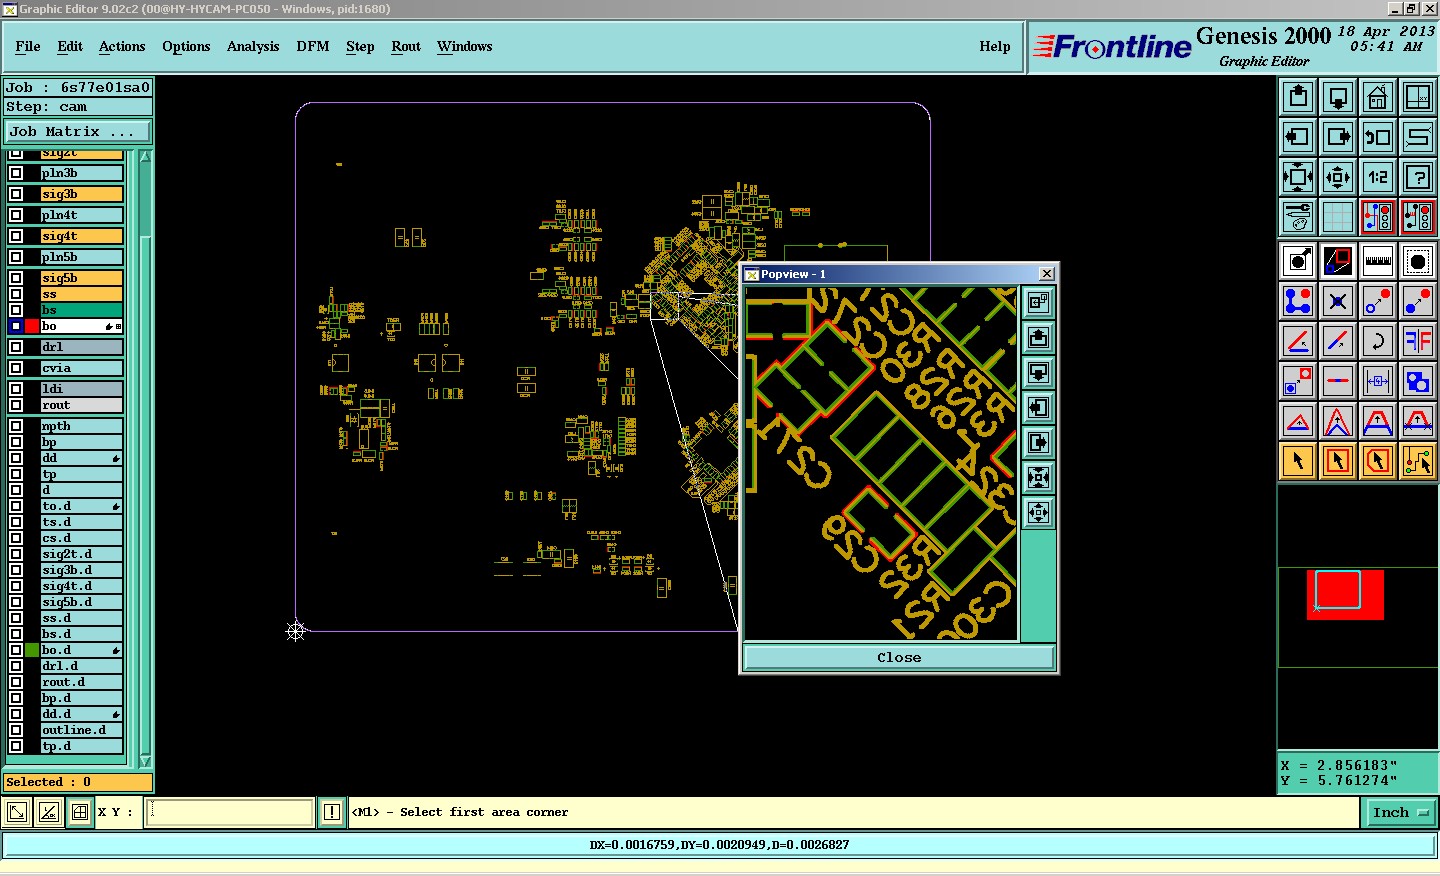Click layer list scrollbar up arrow
Viewport: 1440px width, 876px height.
tap(145, 157)
